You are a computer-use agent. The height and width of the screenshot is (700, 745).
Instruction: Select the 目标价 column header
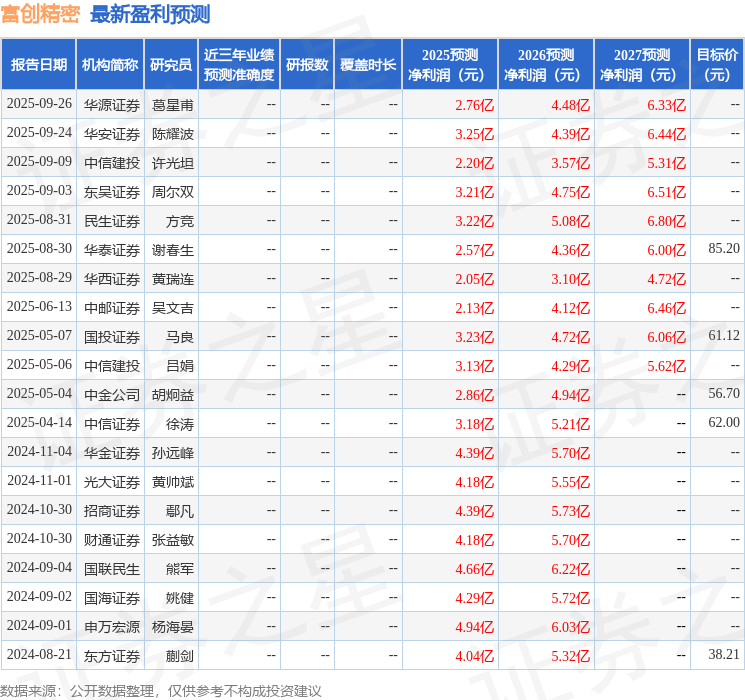[x=717, y=65]
